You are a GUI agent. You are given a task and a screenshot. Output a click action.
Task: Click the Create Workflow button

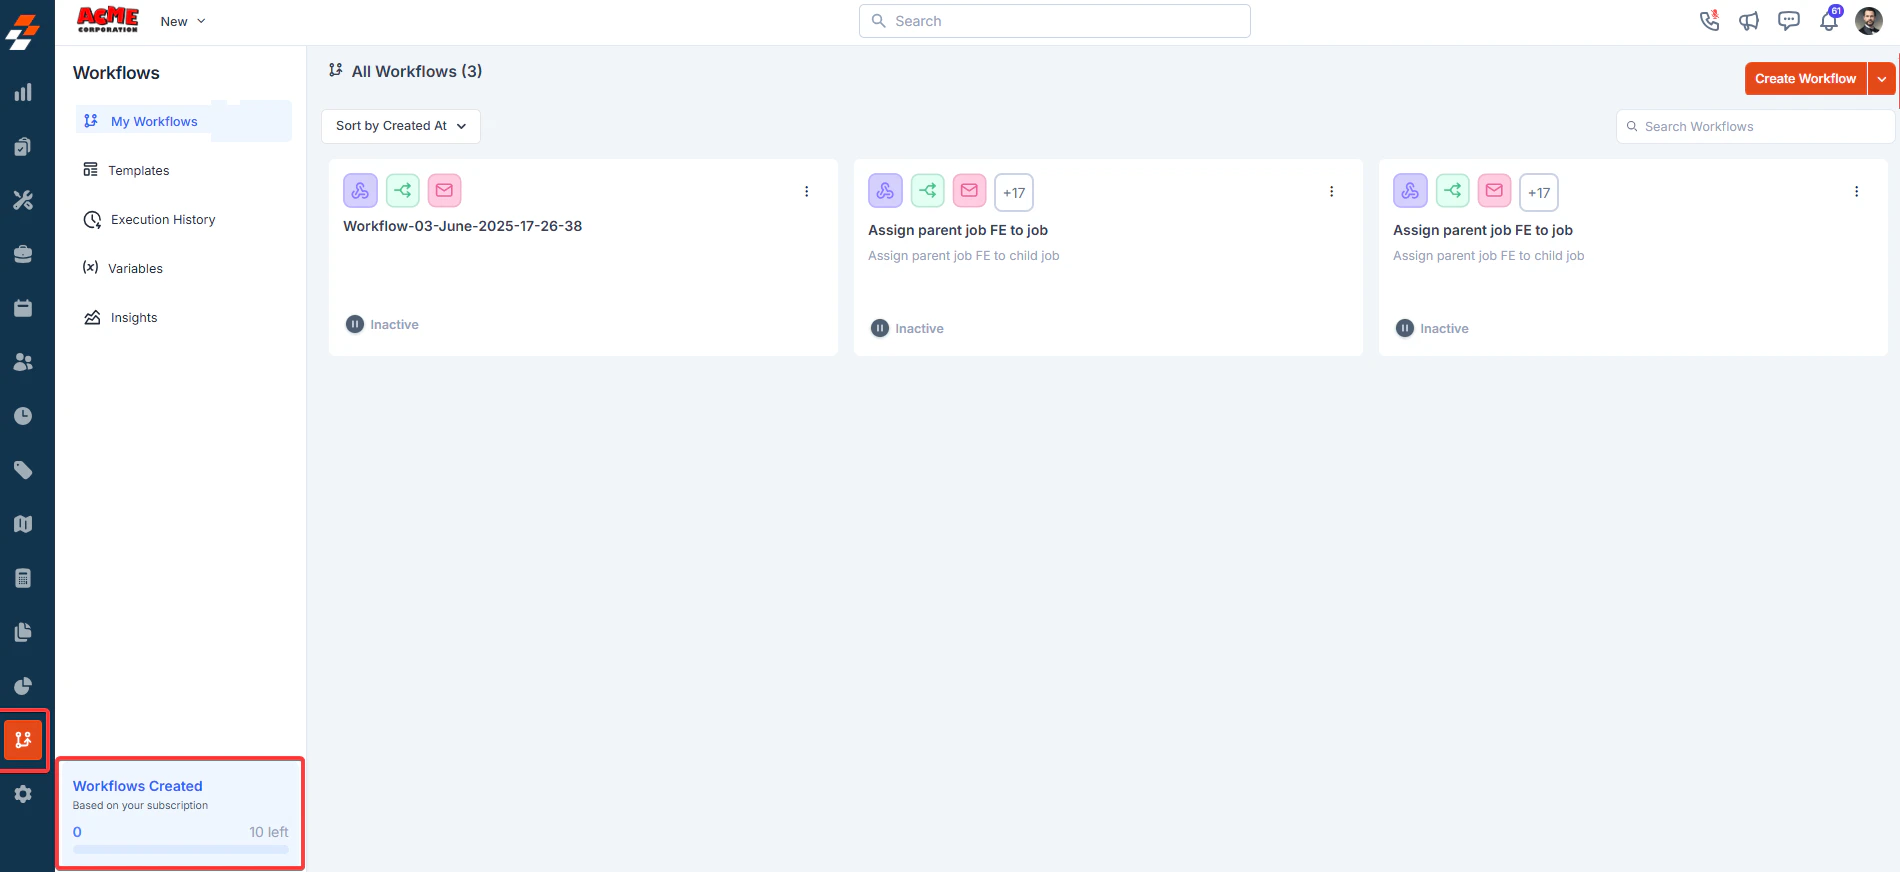coord(1806,79)
